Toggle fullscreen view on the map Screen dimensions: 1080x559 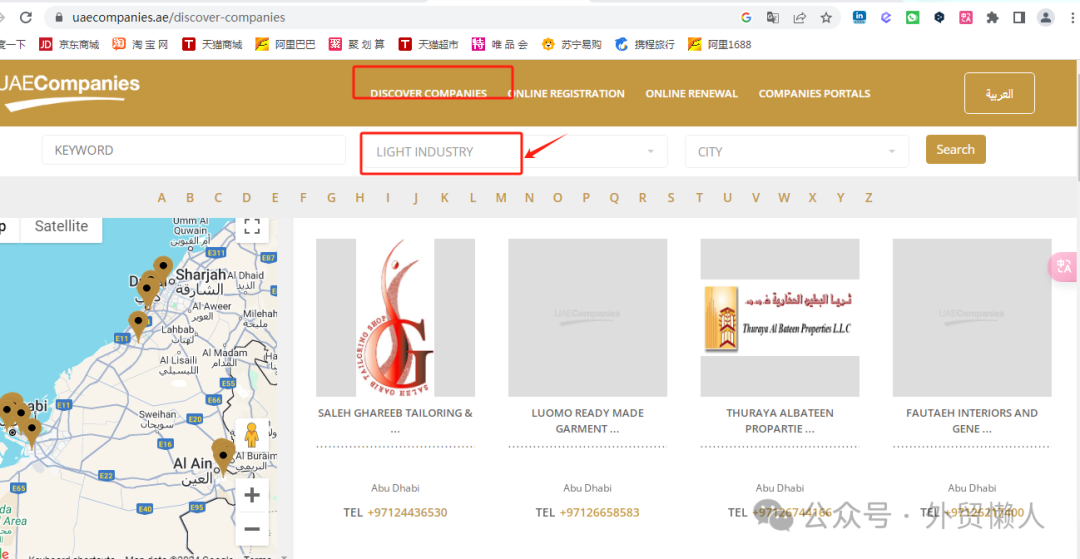coord(251,226)
